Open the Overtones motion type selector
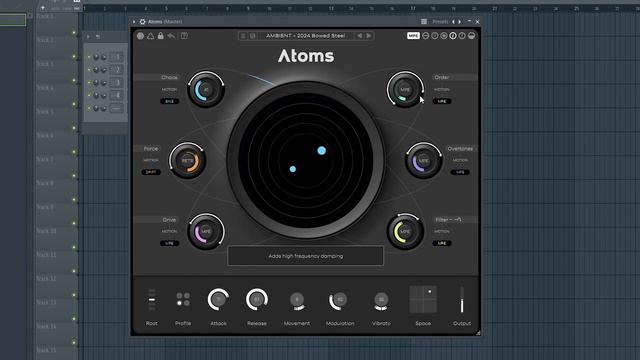Image resolution: width=640 pixels, height=360 pixels. click(460, 172)
